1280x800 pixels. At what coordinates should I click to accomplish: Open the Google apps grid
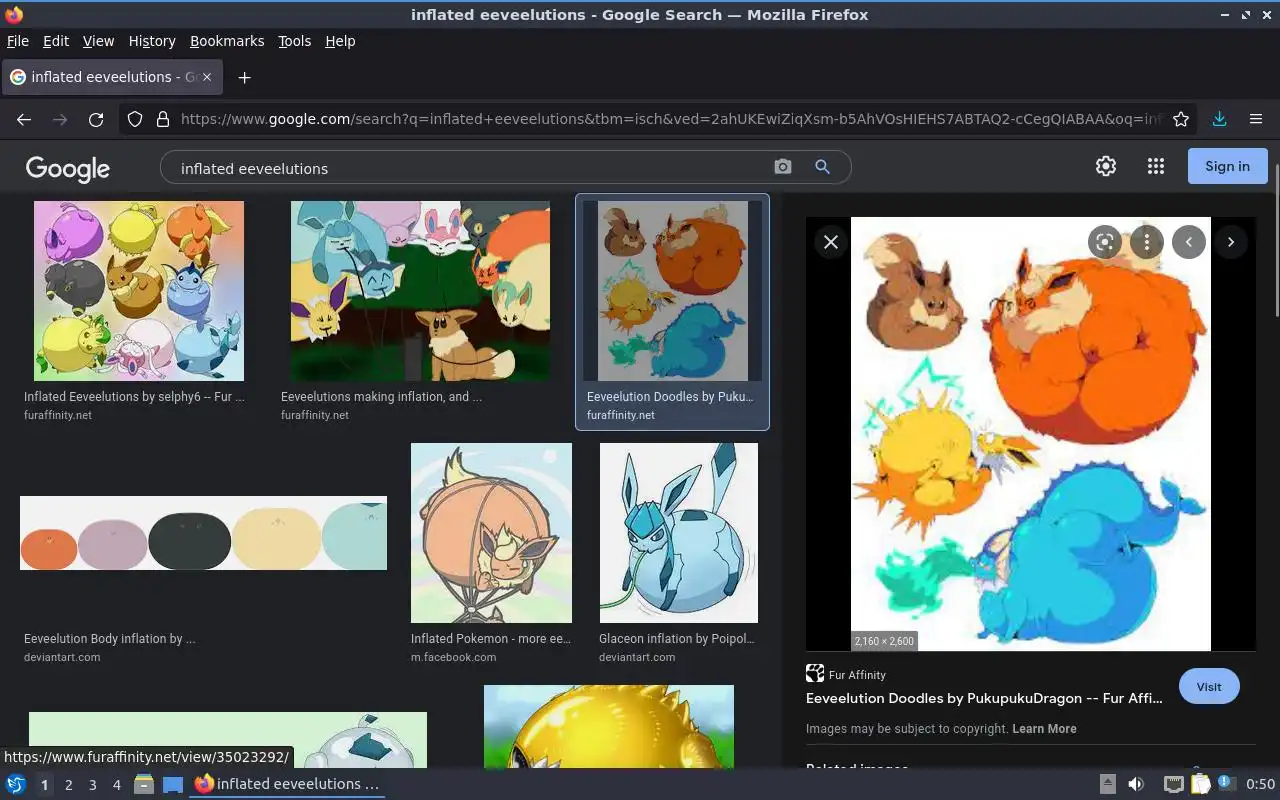point(1156,167)
